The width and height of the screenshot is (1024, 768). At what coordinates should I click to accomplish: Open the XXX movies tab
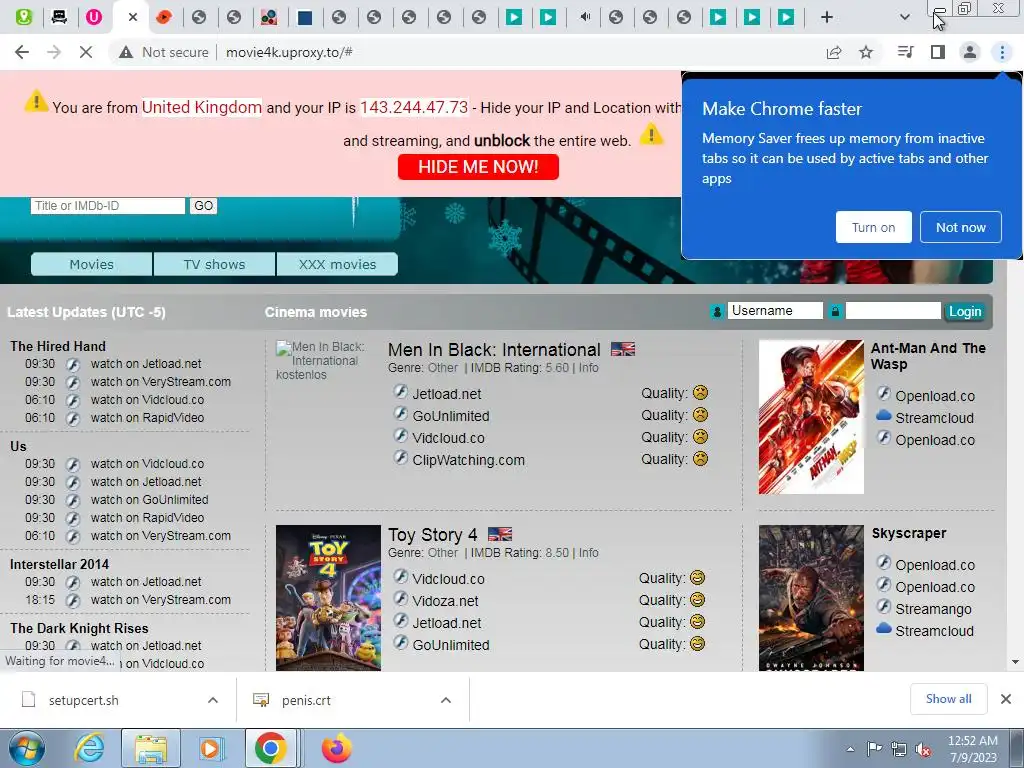pos(337,264)
